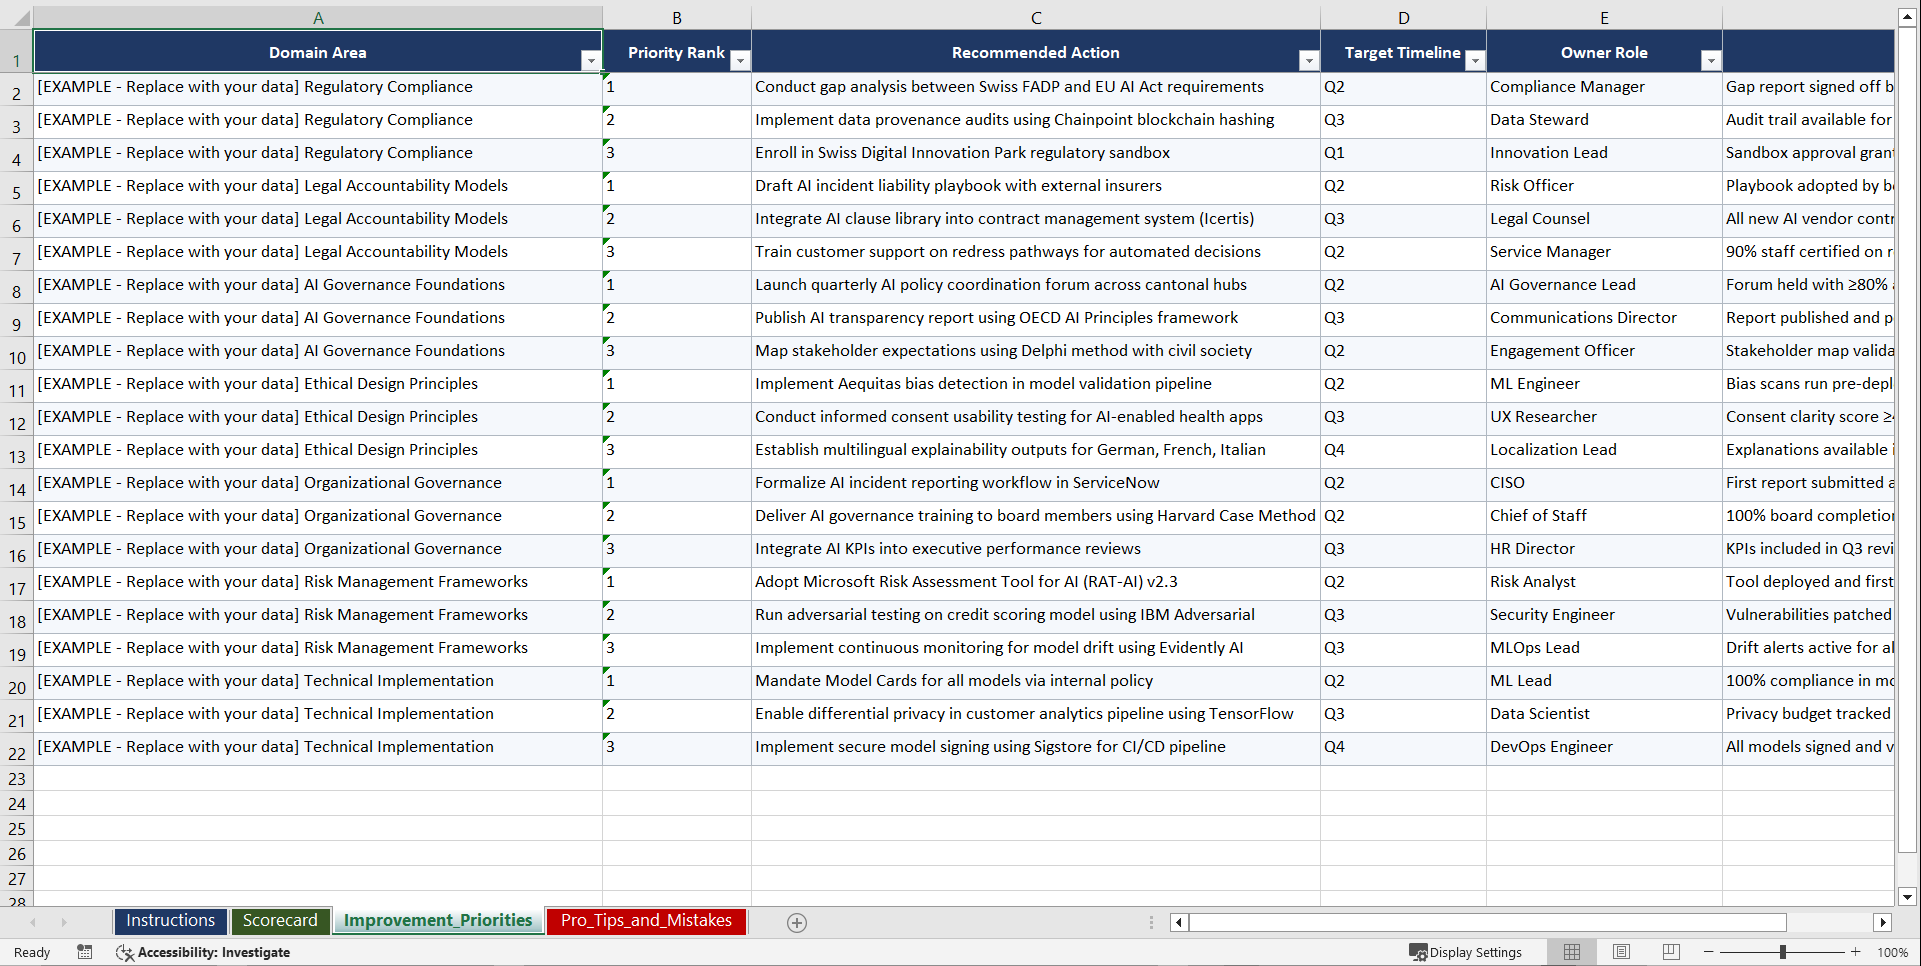Open the Domain Area filter dropdown

(x=592, y=60)
